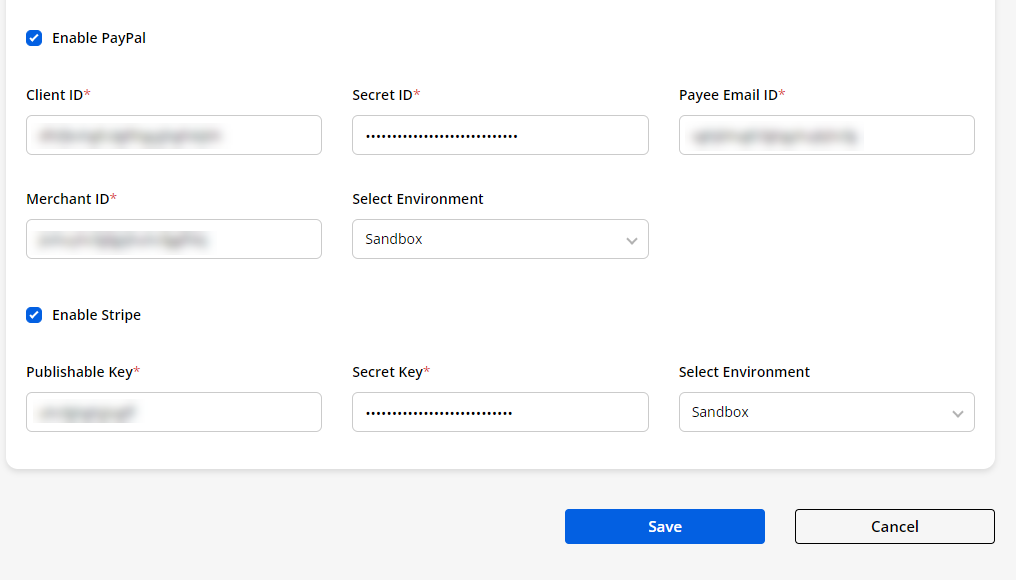
Task: Select the Payee Email ID input box
Action: click(826, 135)
